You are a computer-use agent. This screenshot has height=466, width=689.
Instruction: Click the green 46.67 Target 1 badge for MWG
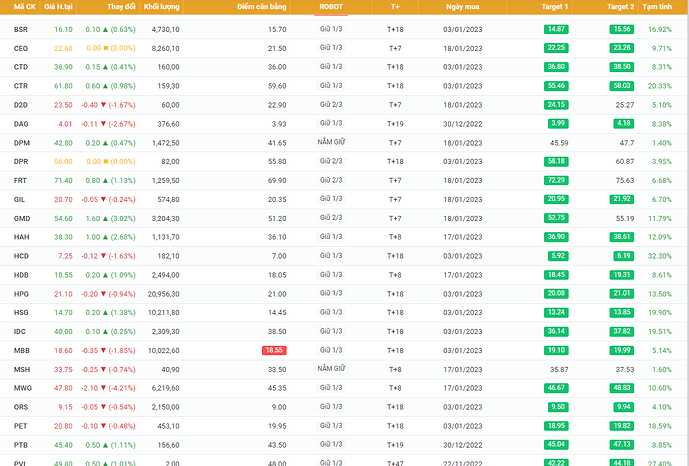pyautogui.click(x=557, y=387)
